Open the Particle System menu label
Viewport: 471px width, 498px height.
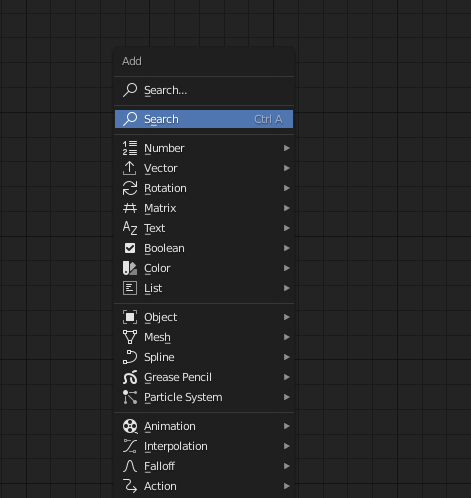(183, 397)
